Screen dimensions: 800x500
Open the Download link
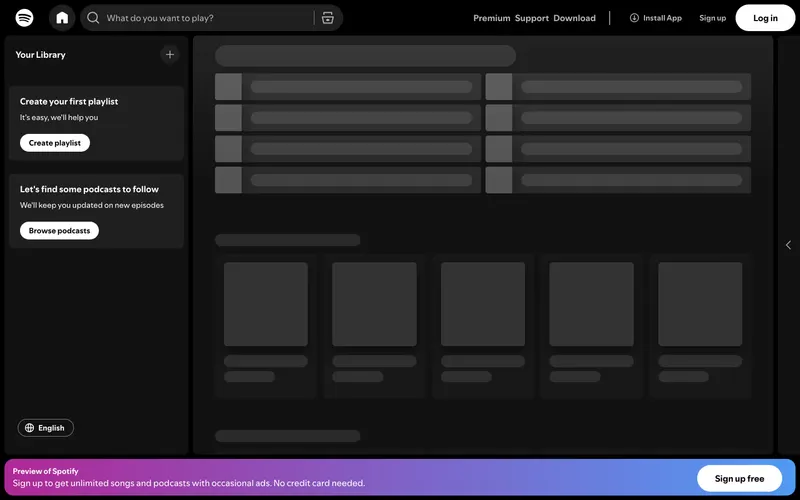[x=574, y=18]
